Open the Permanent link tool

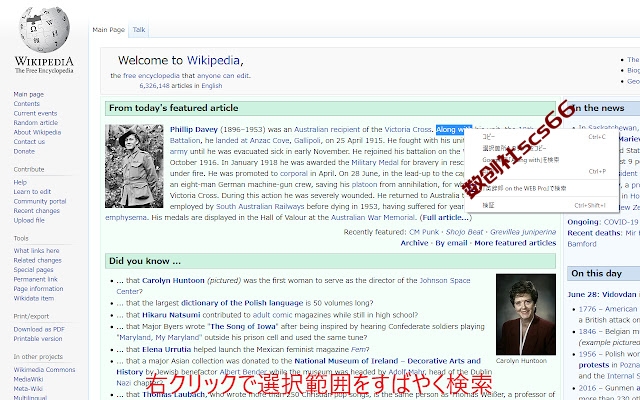36,279
